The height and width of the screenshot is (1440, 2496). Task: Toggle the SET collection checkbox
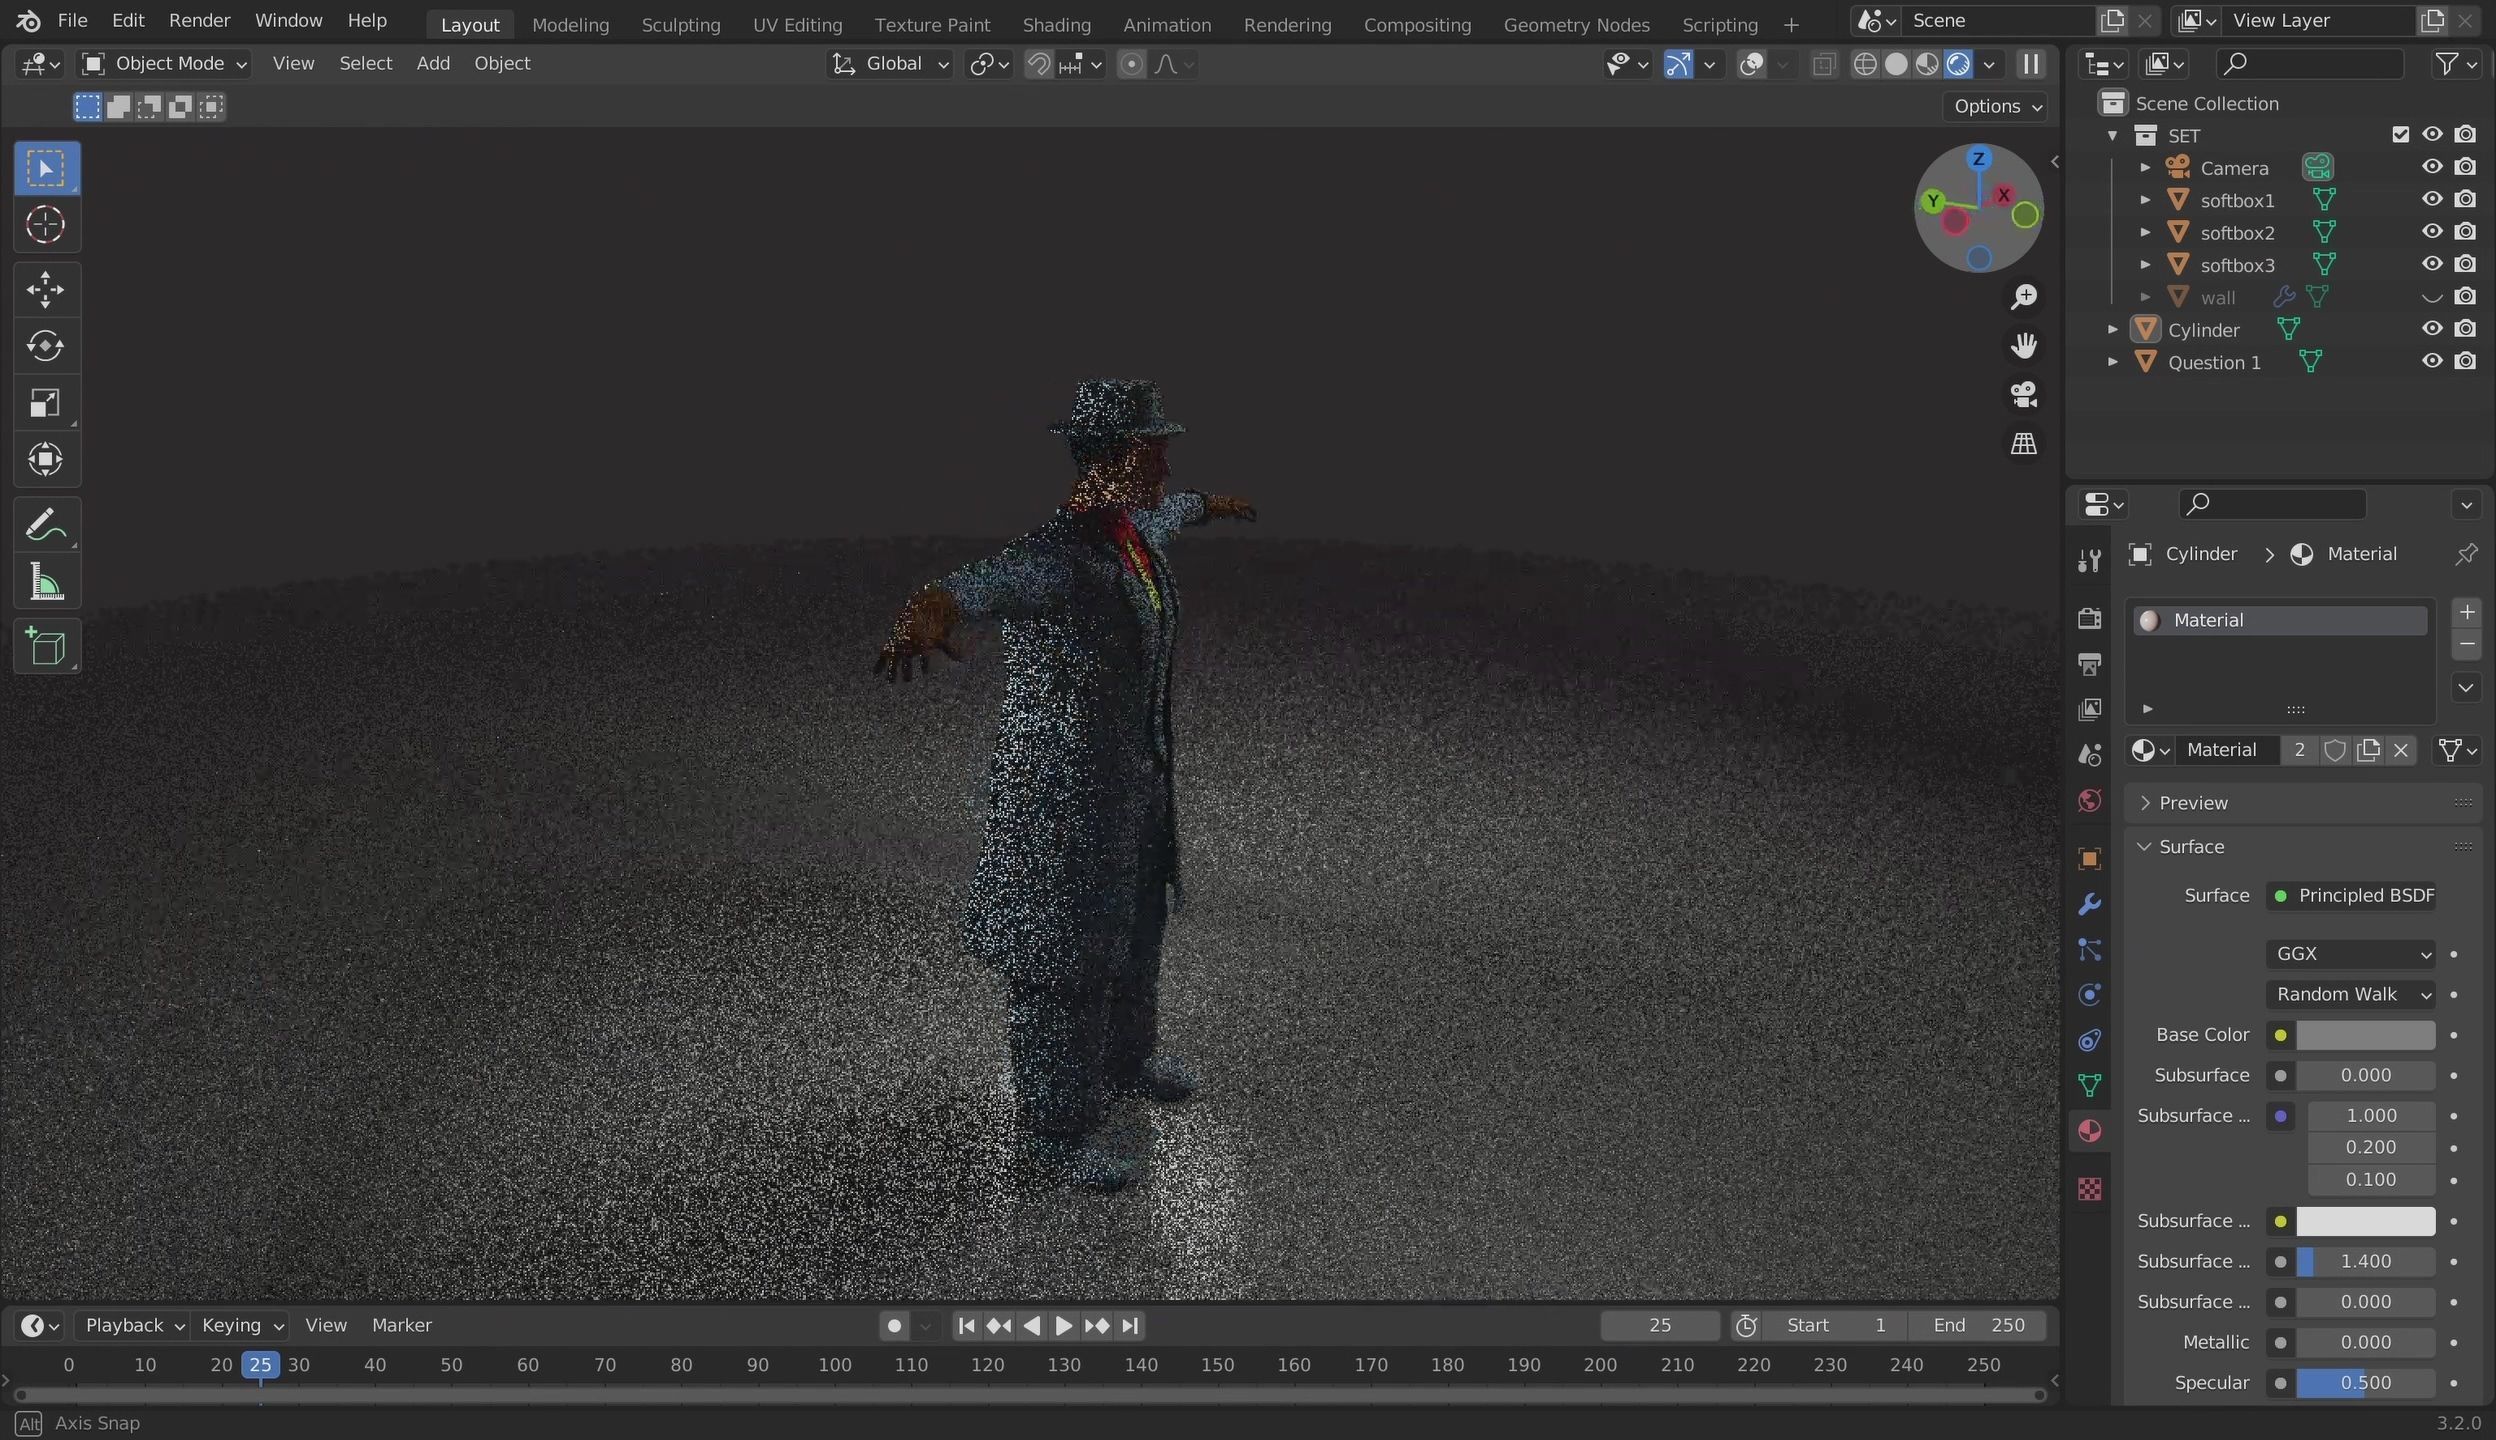point(2401,134)
